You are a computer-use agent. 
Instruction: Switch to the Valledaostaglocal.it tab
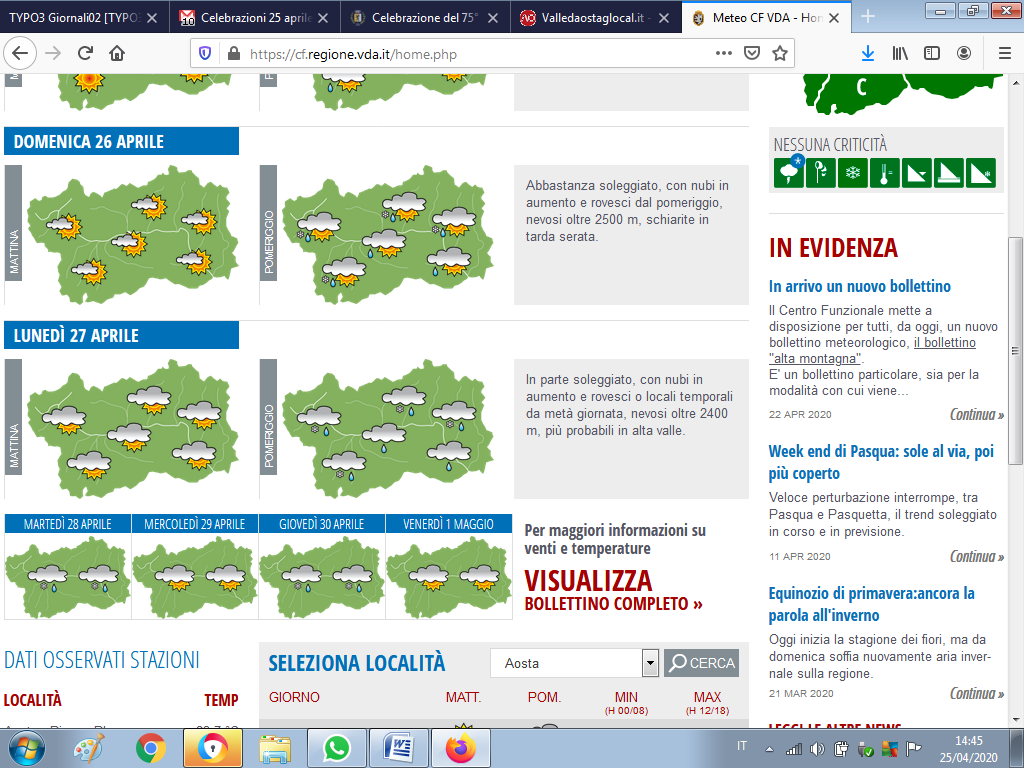click(597, 17)
